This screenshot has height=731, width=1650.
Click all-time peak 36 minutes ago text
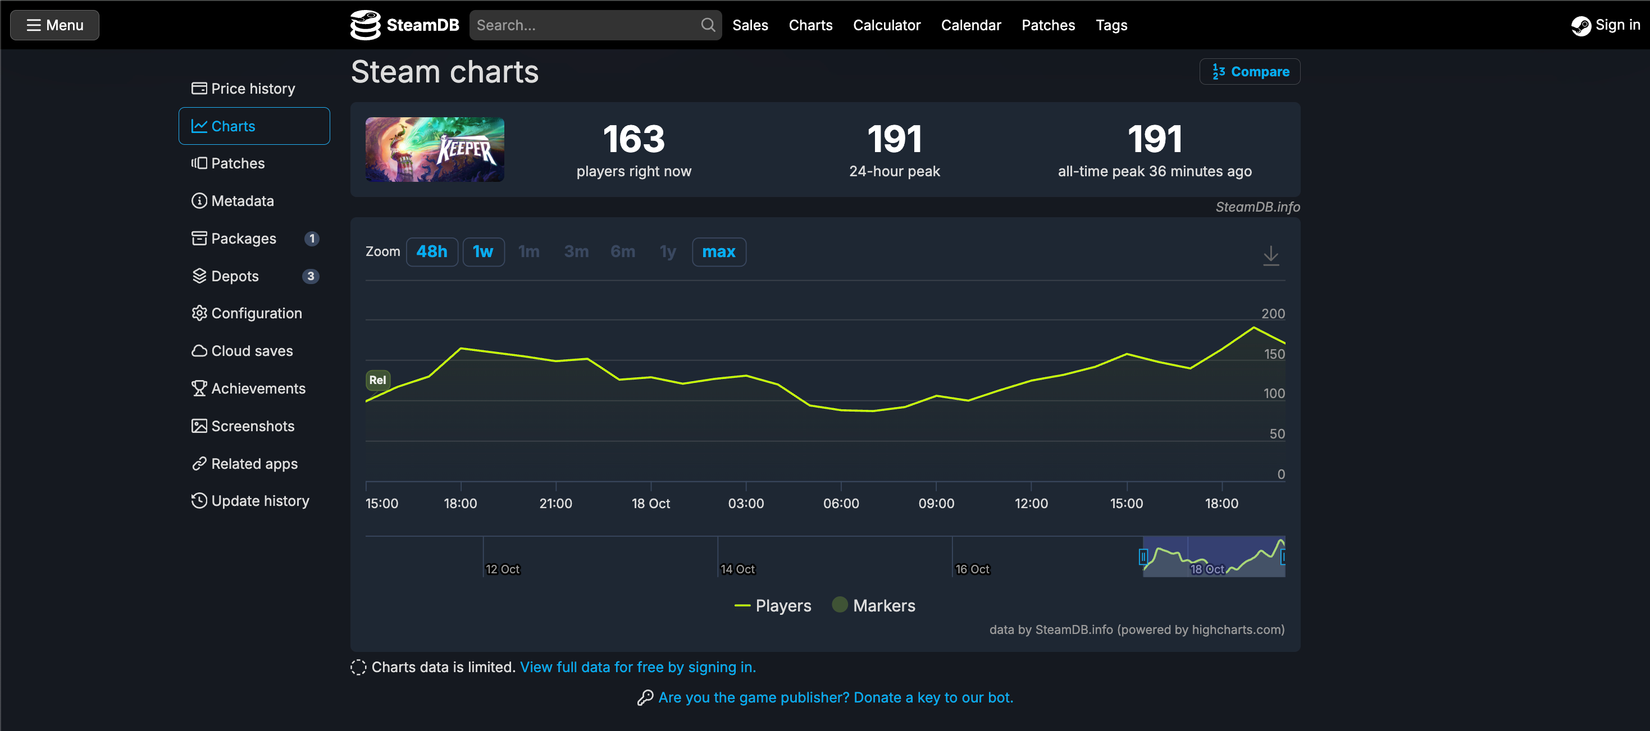(x=1155, y=171)
